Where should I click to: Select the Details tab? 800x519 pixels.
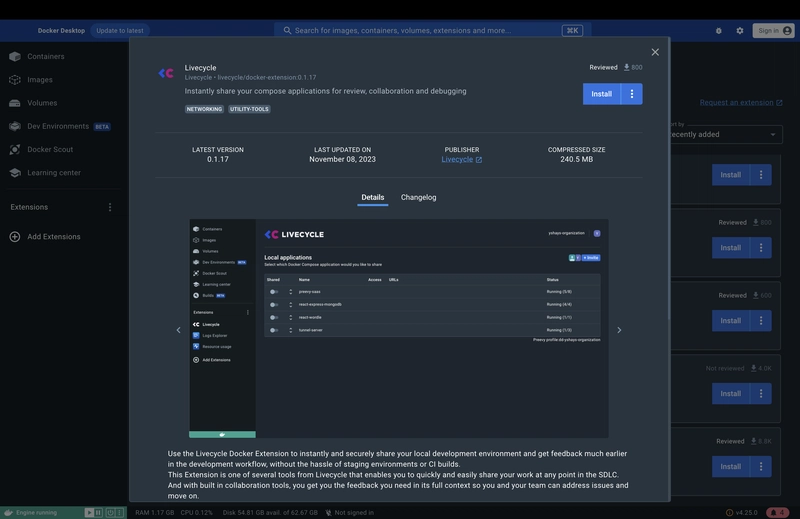[x=372, y=197]
